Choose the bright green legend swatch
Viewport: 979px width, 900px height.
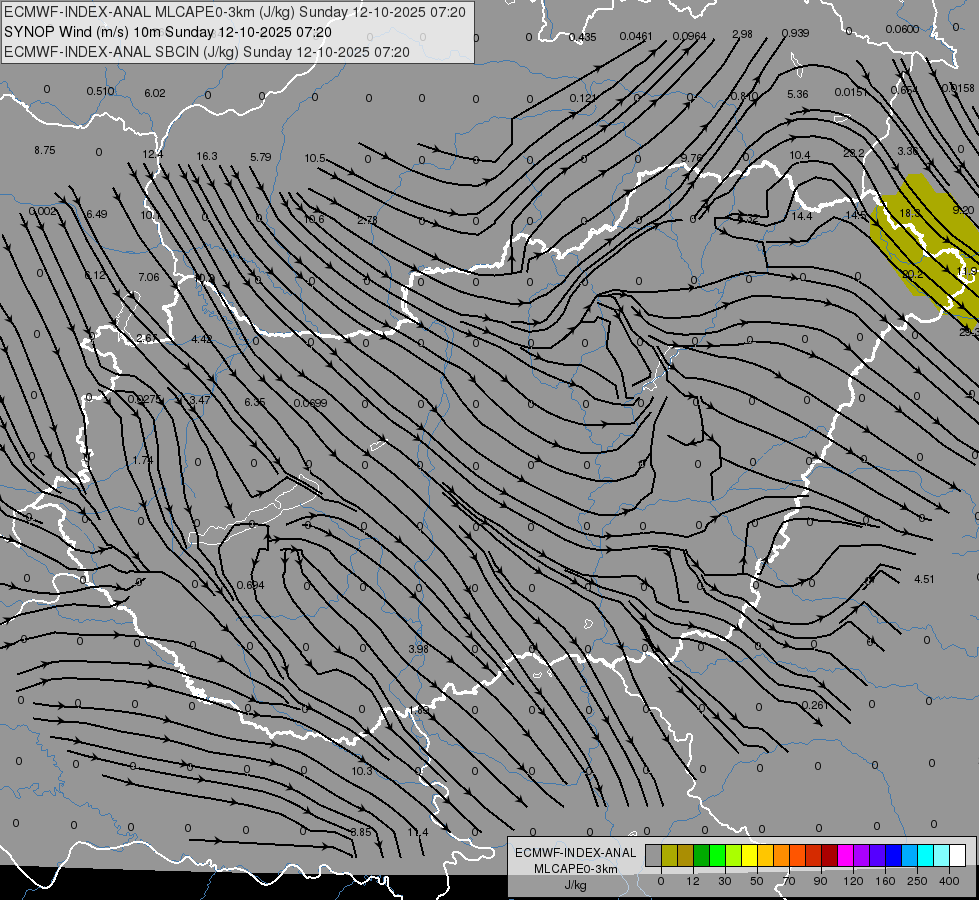(717, 855)
